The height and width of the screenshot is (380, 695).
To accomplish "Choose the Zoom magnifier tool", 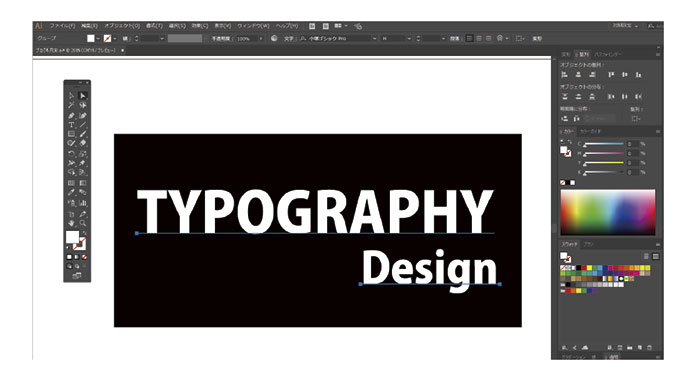I will (83, 223).
